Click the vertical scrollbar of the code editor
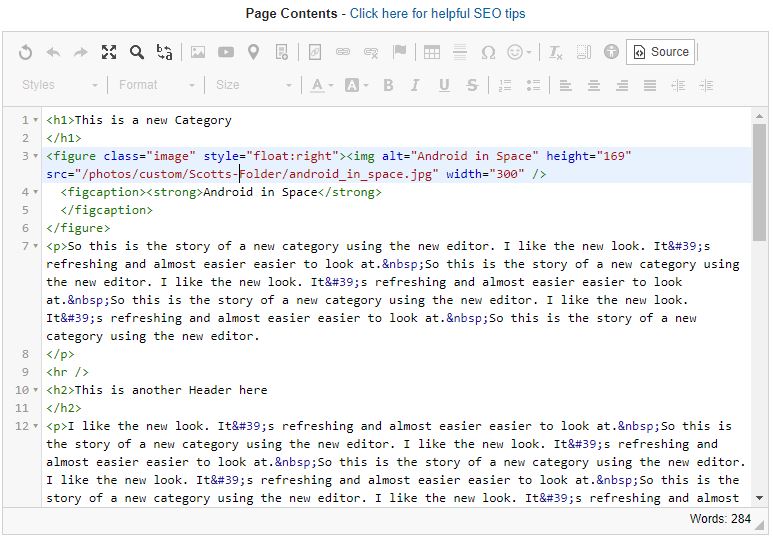Image resolution: width=773 pixels, height=538 pixels. [760, 300]
